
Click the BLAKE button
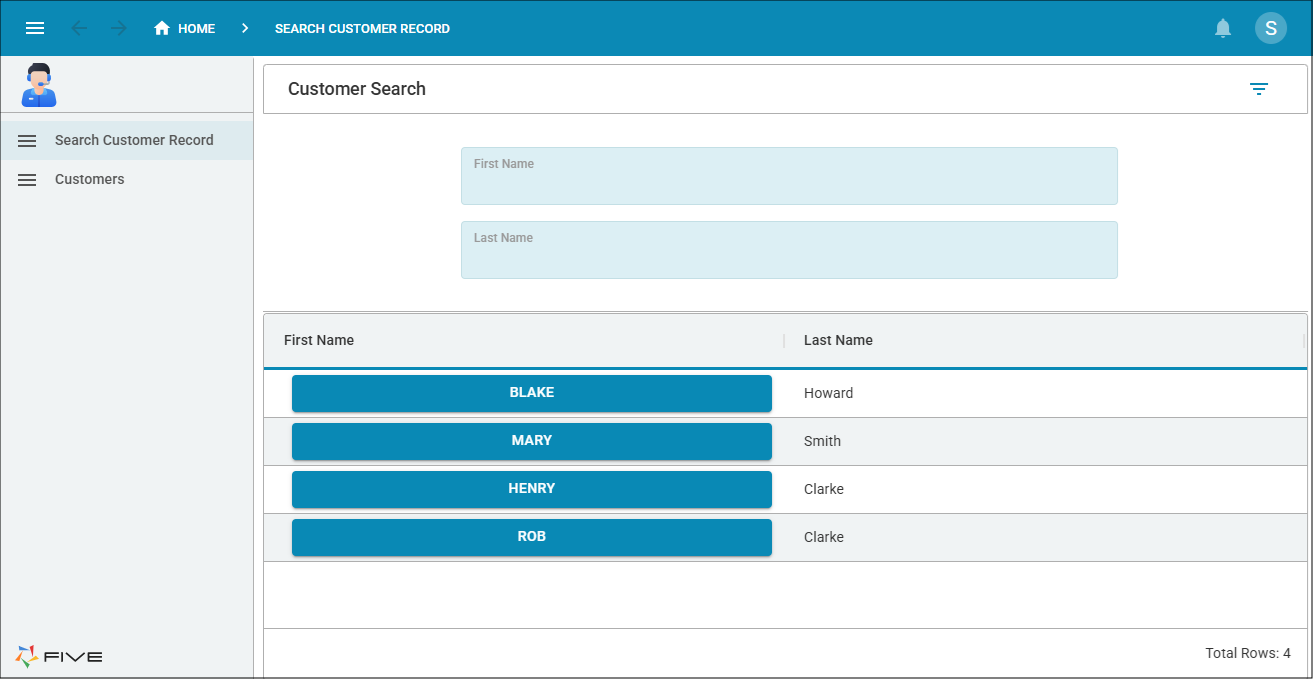point(532,393)
